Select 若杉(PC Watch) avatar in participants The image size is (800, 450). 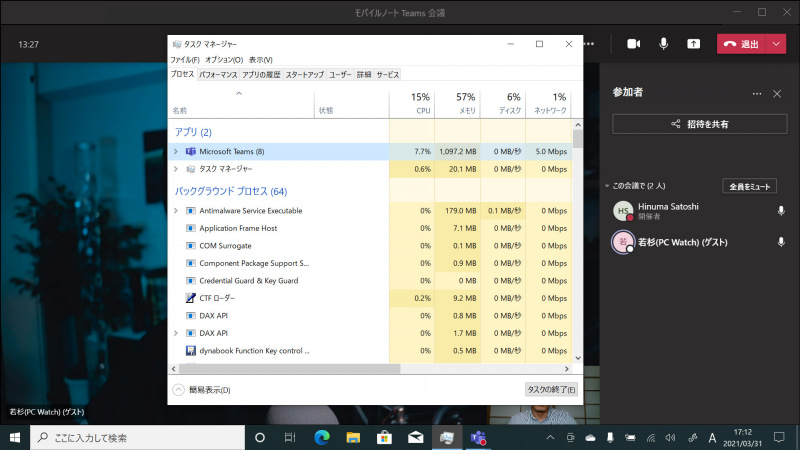623,242
